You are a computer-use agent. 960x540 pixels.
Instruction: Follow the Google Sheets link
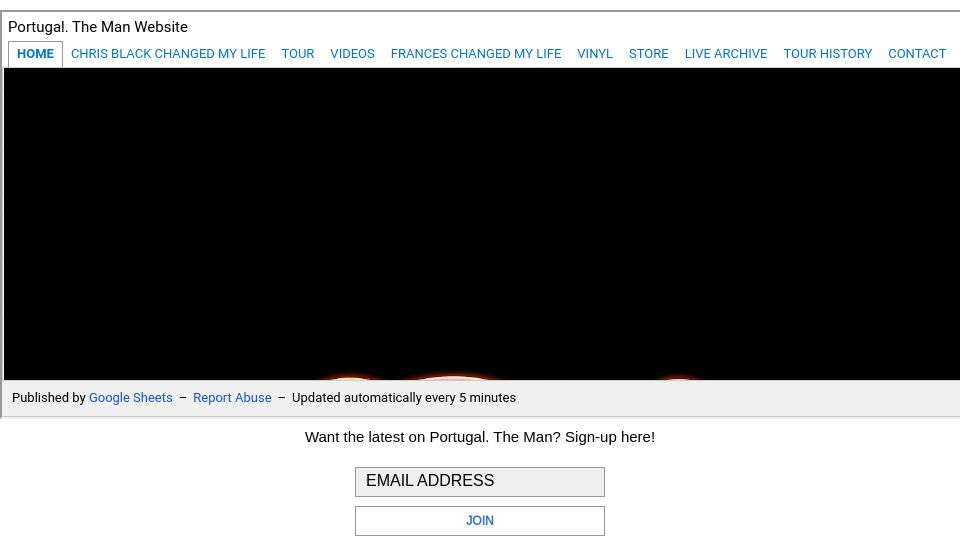pyautogui.click(x=131, y=398)
